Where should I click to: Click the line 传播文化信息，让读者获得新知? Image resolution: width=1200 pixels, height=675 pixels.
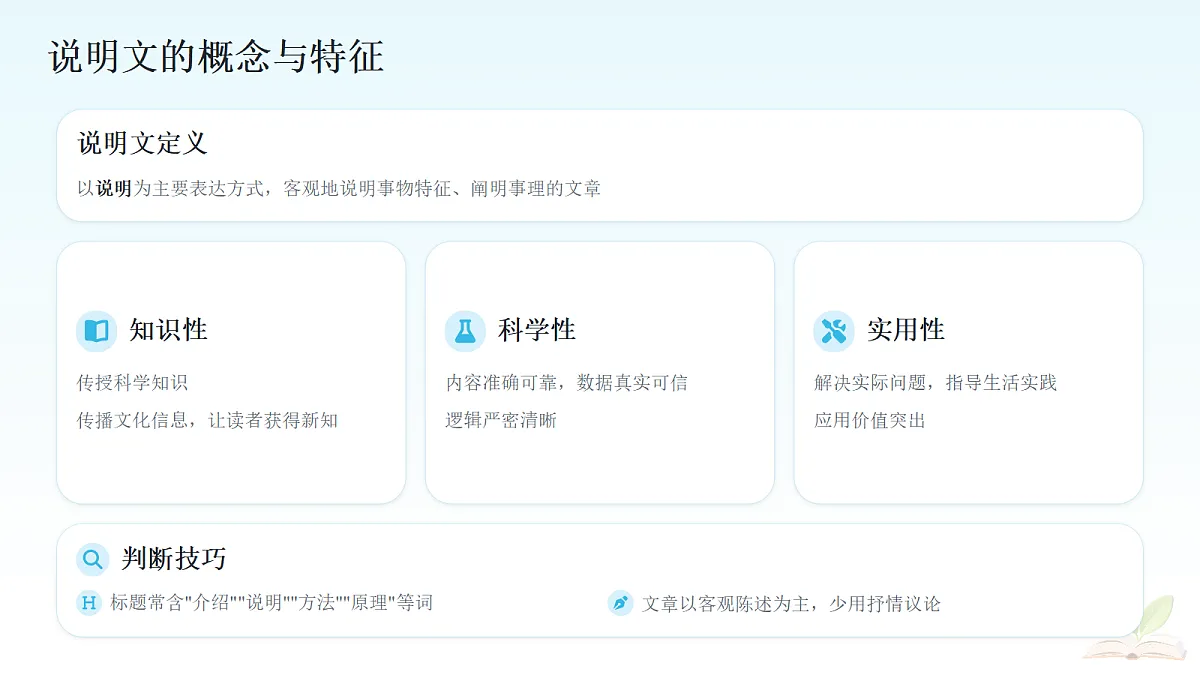[x=207, y=421]
